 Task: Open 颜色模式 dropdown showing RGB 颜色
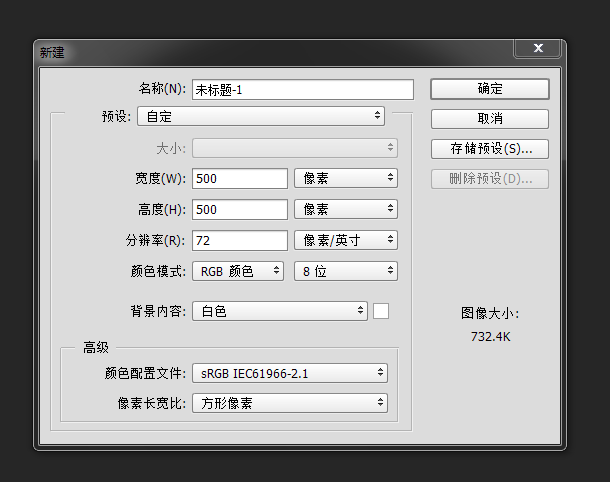tap(238, 271)
